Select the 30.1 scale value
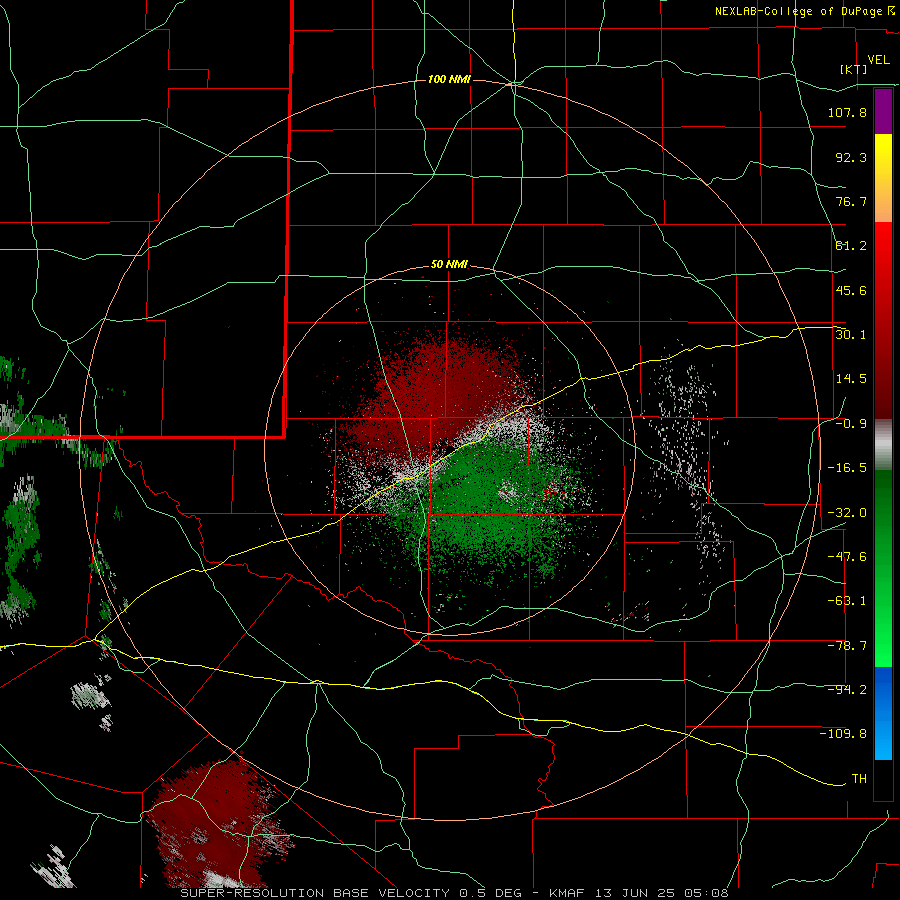 [851, 335]
